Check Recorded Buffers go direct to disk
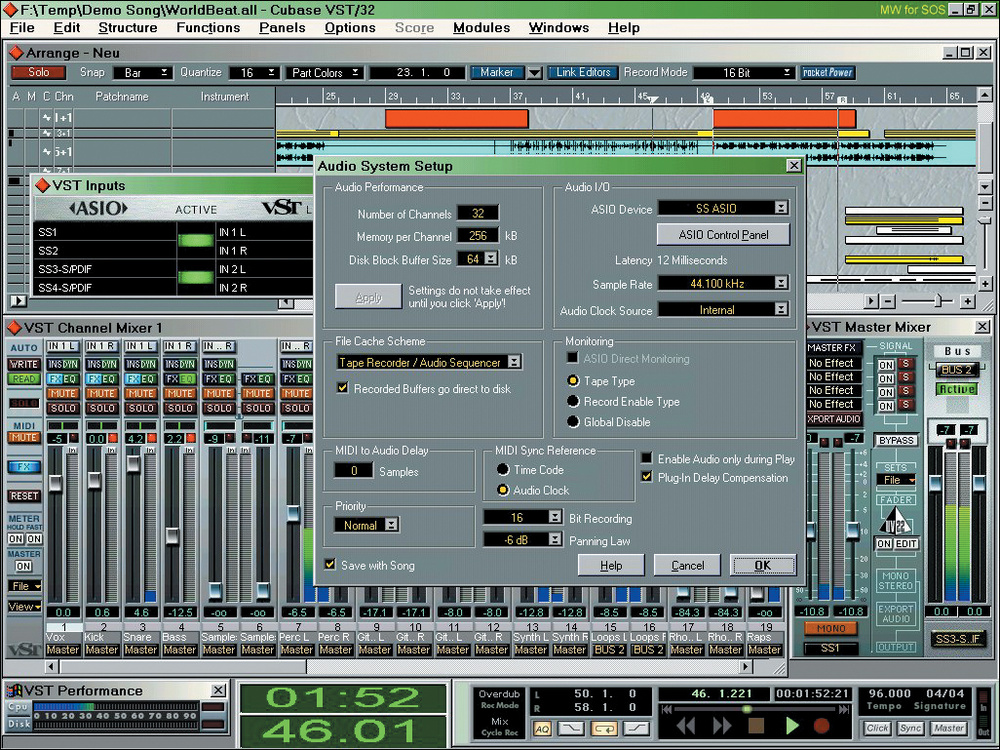This screenshot has width=1000, height=750. pos(345,388)
